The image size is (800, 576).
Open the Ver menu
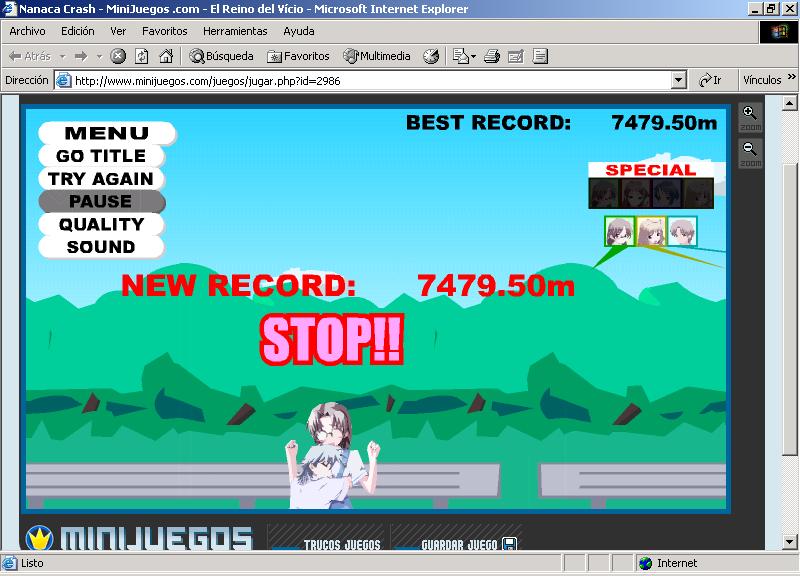tap(118, 31)
